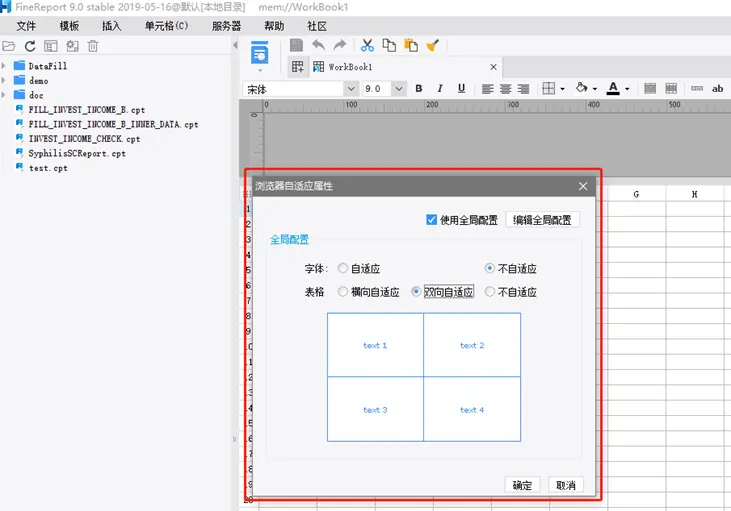Close the 浏览器自适应属性 dialog
The image size is (731, 511).
point(583,186)
